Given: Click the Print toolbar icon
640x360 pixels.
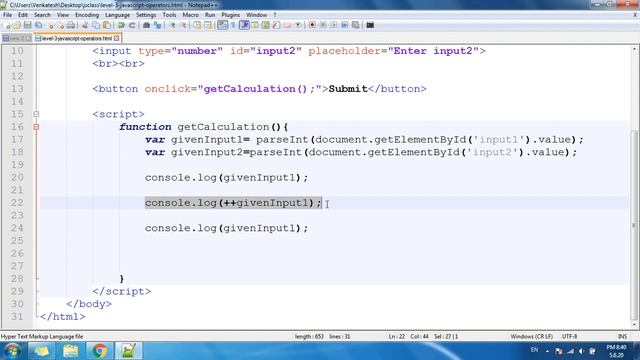Looking at the screenshot, I should [71, 25].
